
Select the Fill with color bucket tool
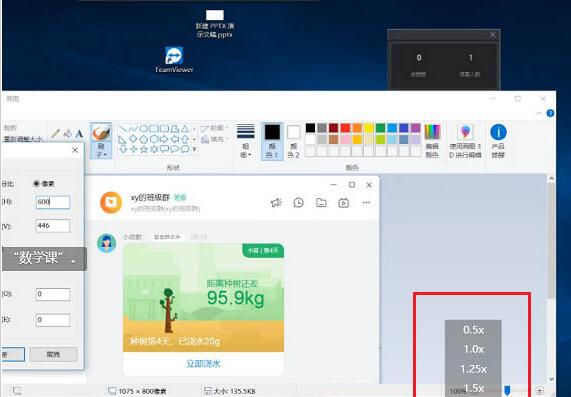pyautogui.click(x=68, y=133)
